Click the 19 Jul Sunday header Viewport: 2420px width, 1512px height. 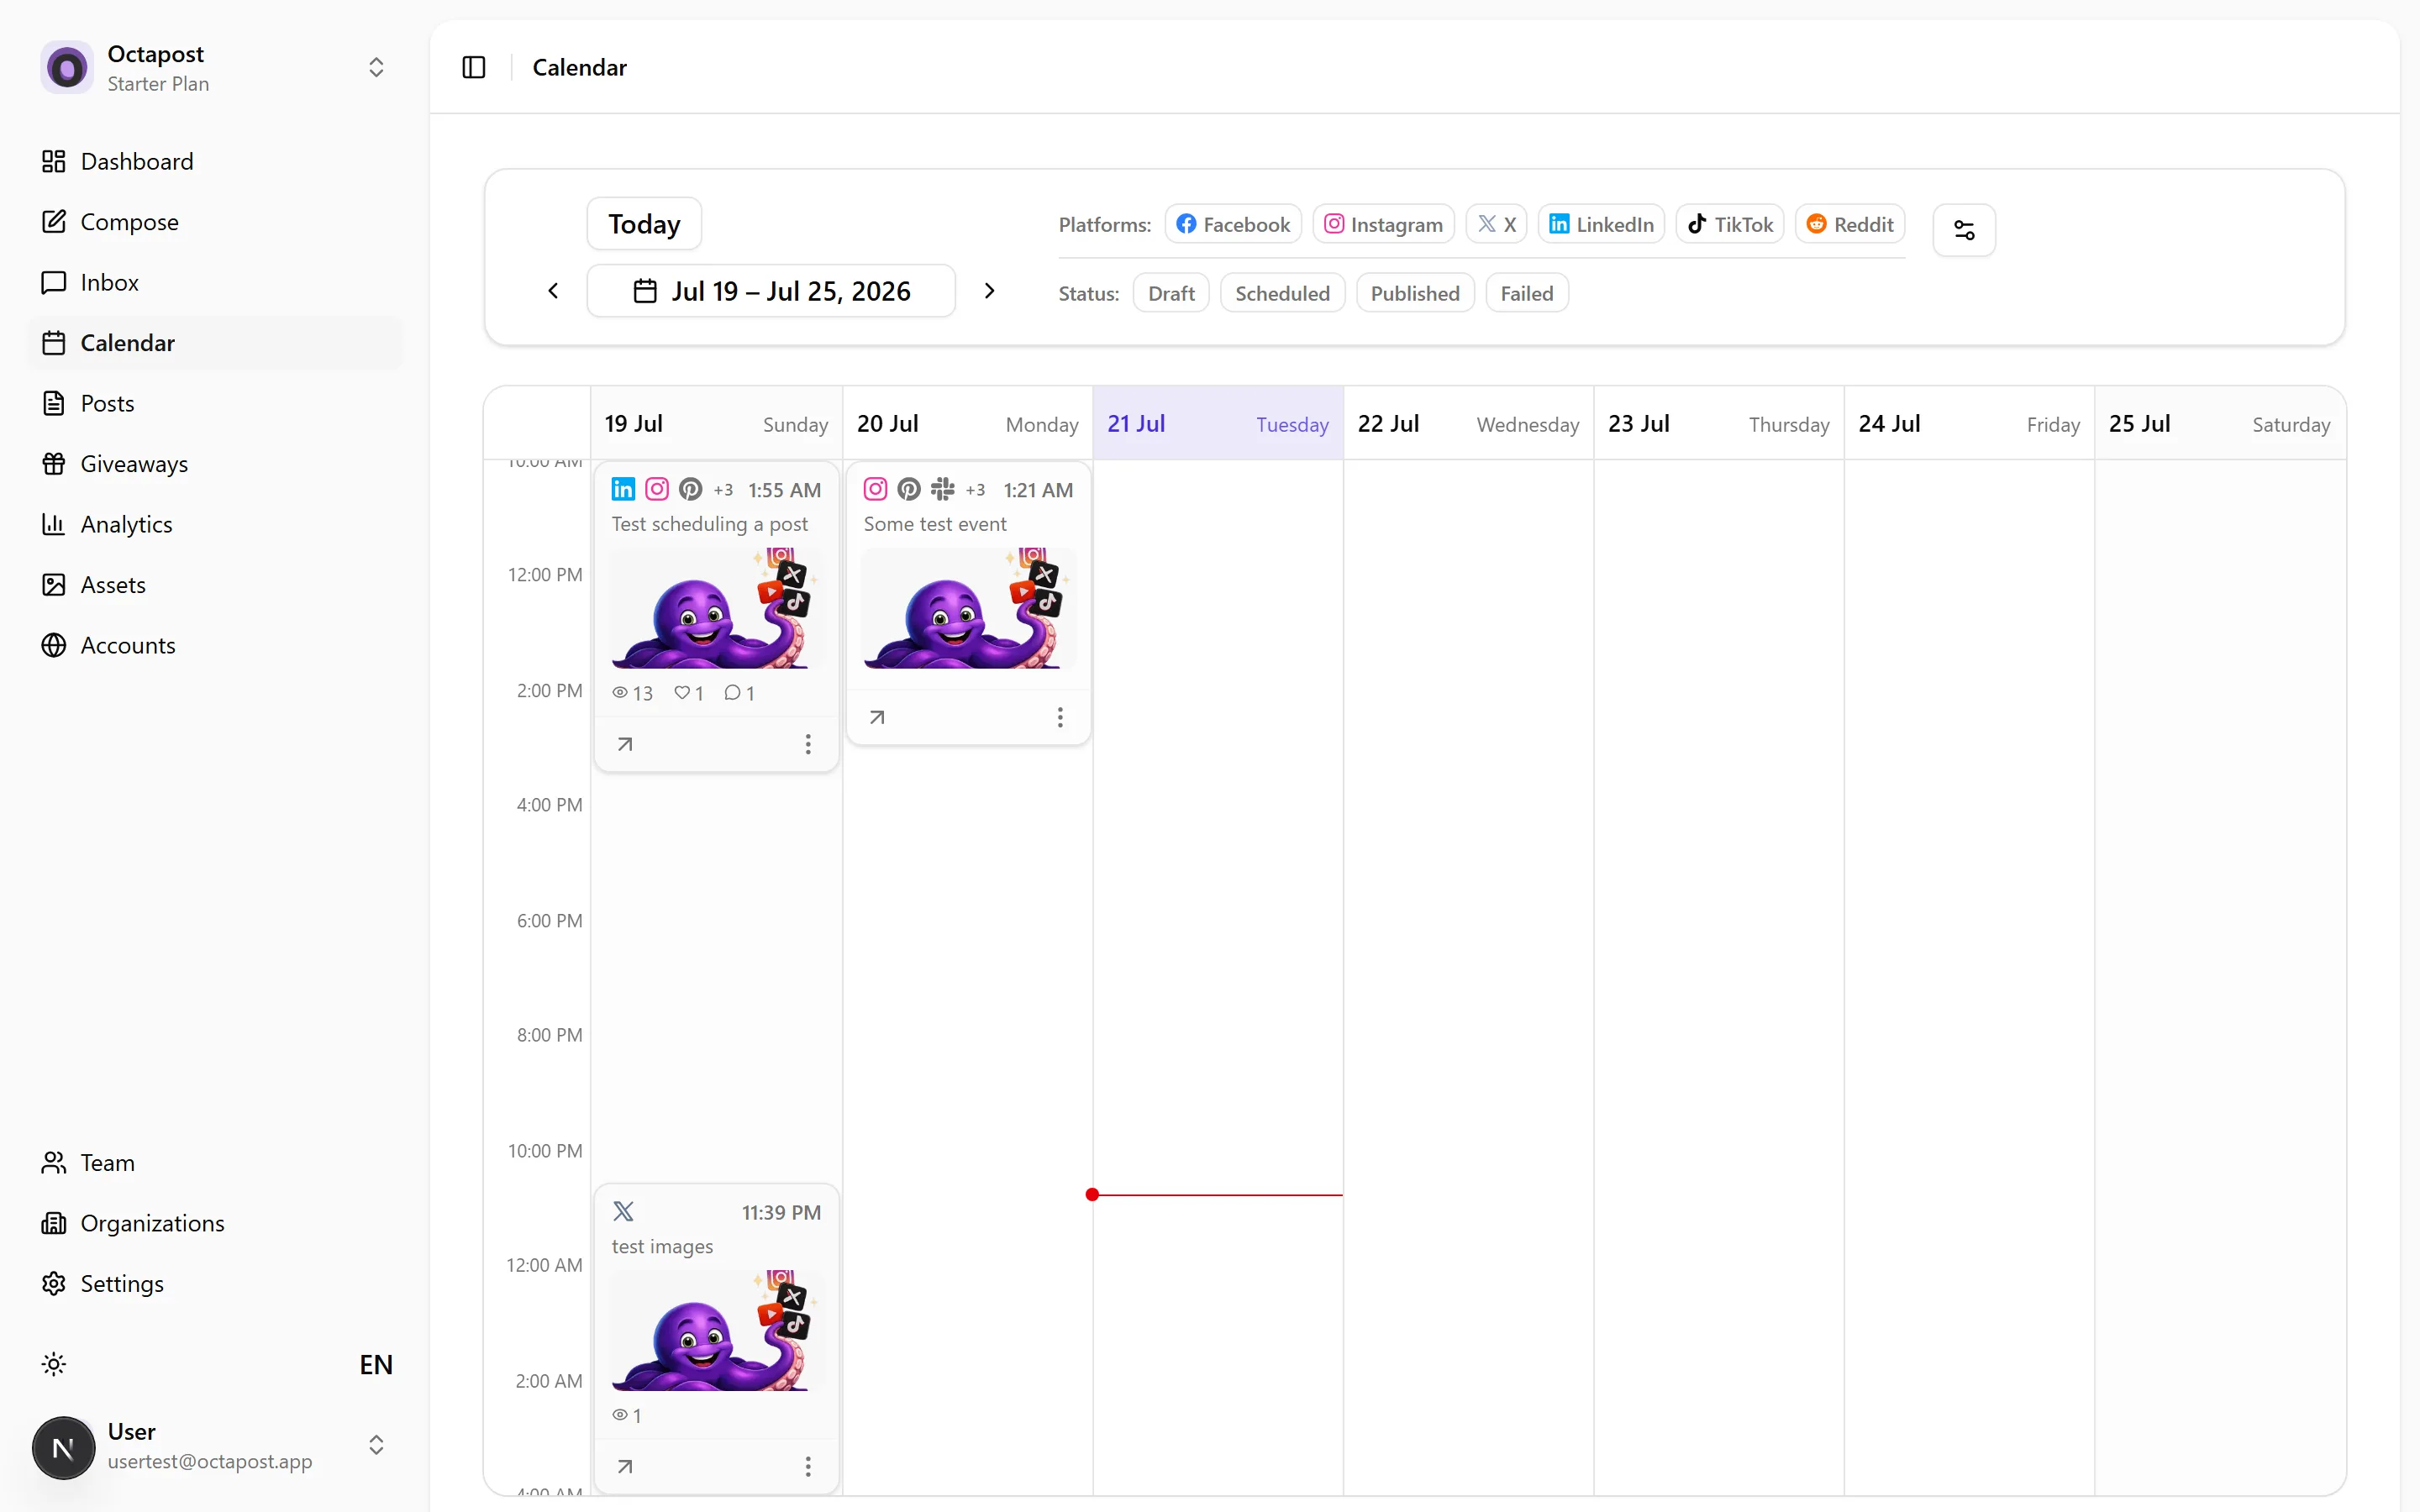[716, 423]
